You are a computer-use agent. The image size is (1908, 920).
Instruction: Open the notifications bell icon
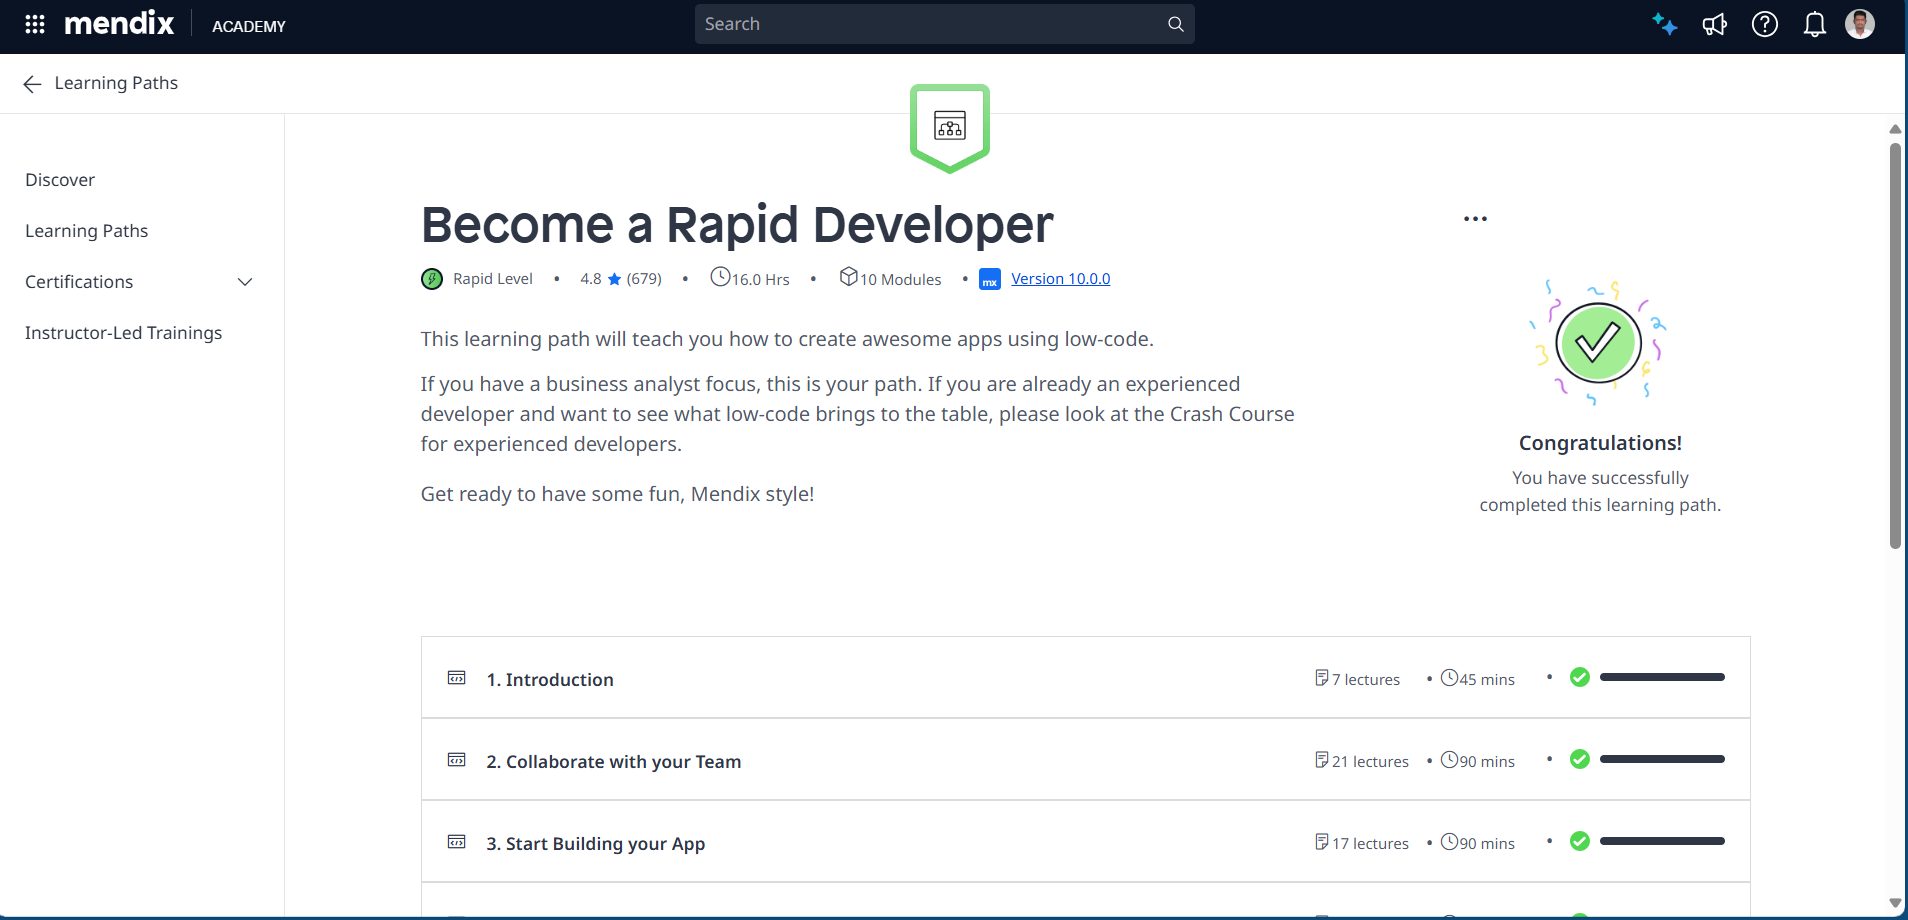pos(1813,24)
